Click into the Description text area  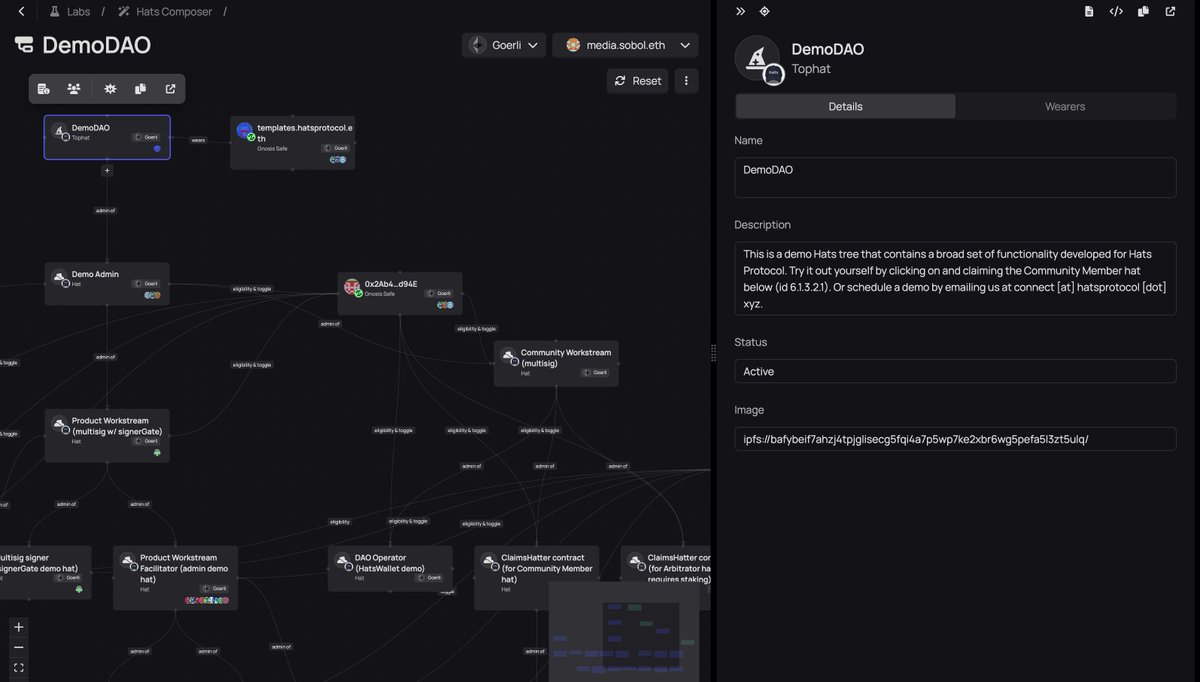[955, 278]
